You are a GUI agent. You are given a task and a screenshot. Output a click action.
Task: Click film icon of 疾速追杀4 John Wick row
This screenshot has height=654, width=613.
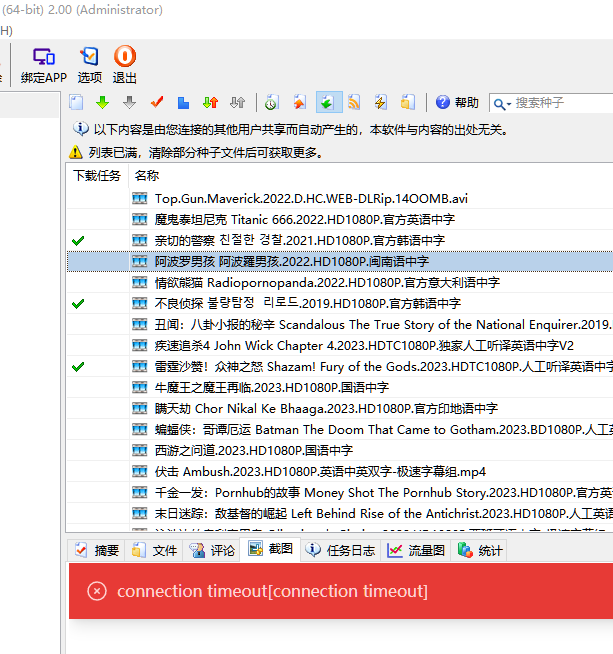[x=140, y=345]
